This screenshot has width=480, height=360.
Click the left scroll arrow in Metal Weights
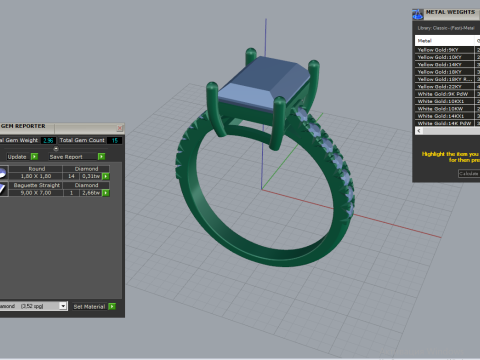click(x=419, y=131)
